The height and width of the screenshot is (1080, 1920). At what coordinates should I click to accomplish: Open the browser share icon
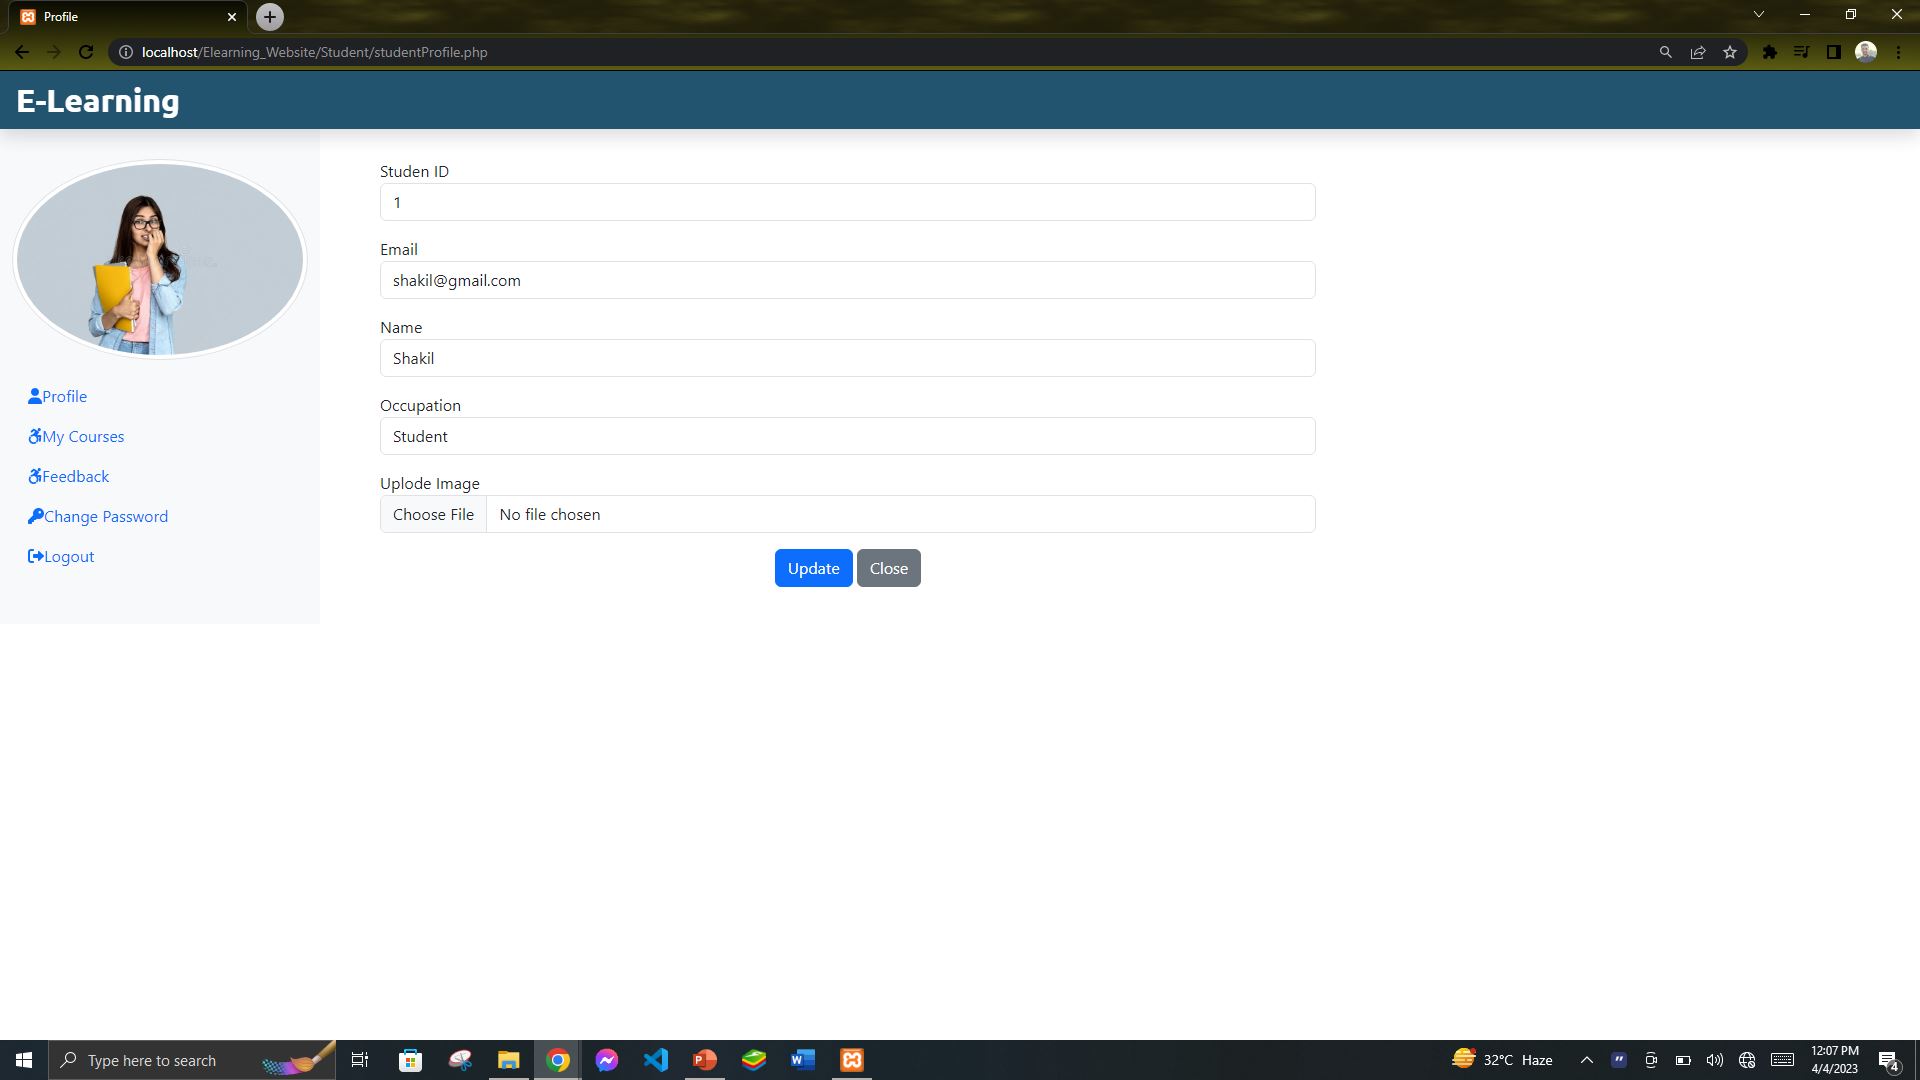[x=1698, y=51]
